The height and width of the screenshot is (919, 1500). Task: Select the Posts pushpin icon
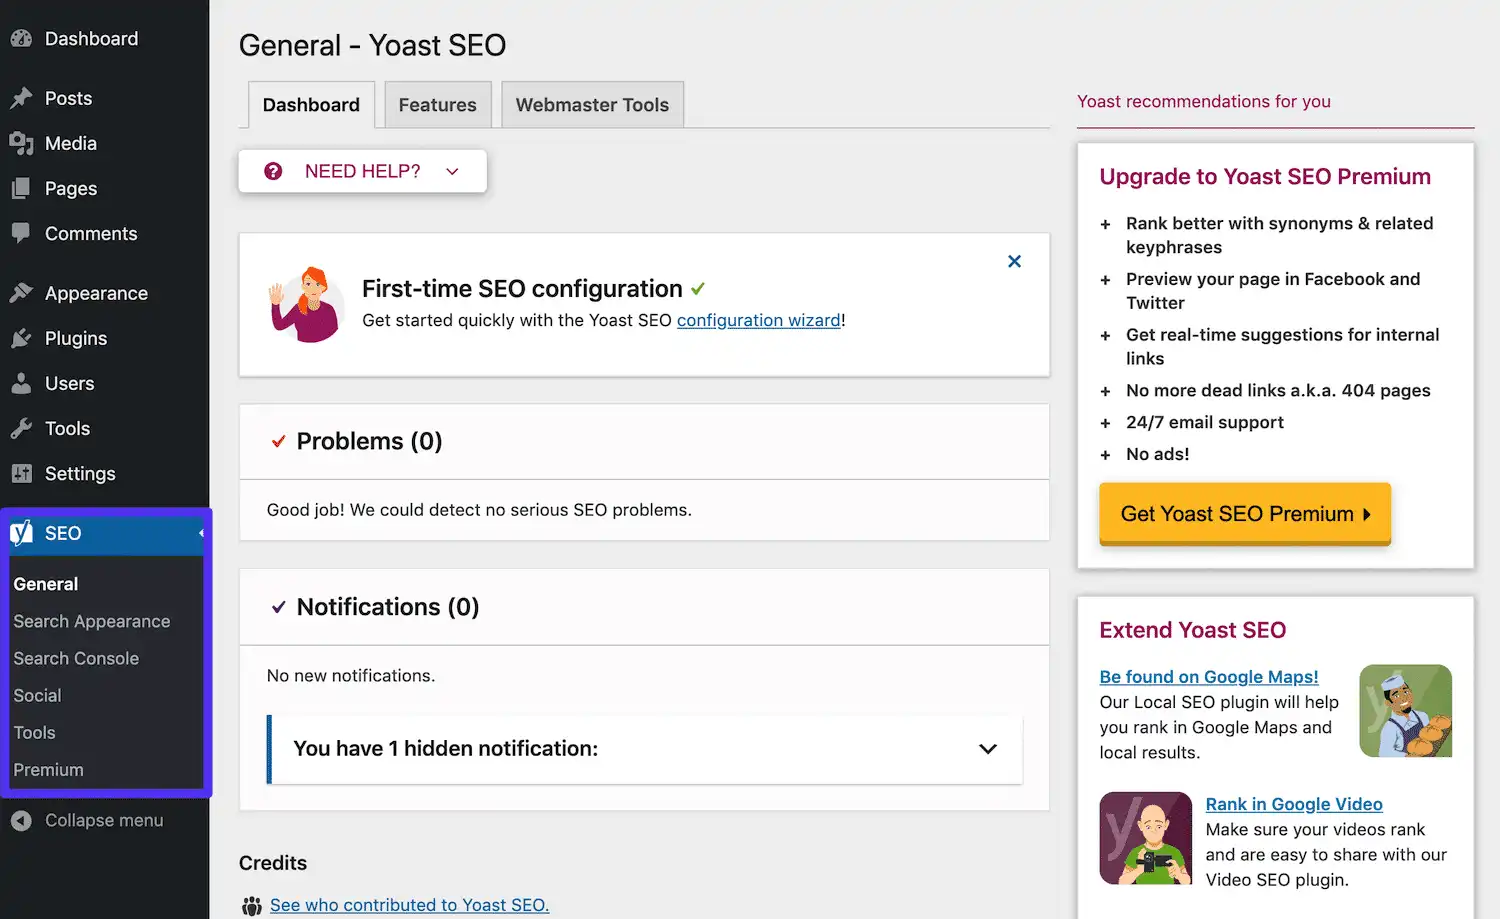pyautogui.click(x=22, y=98)
